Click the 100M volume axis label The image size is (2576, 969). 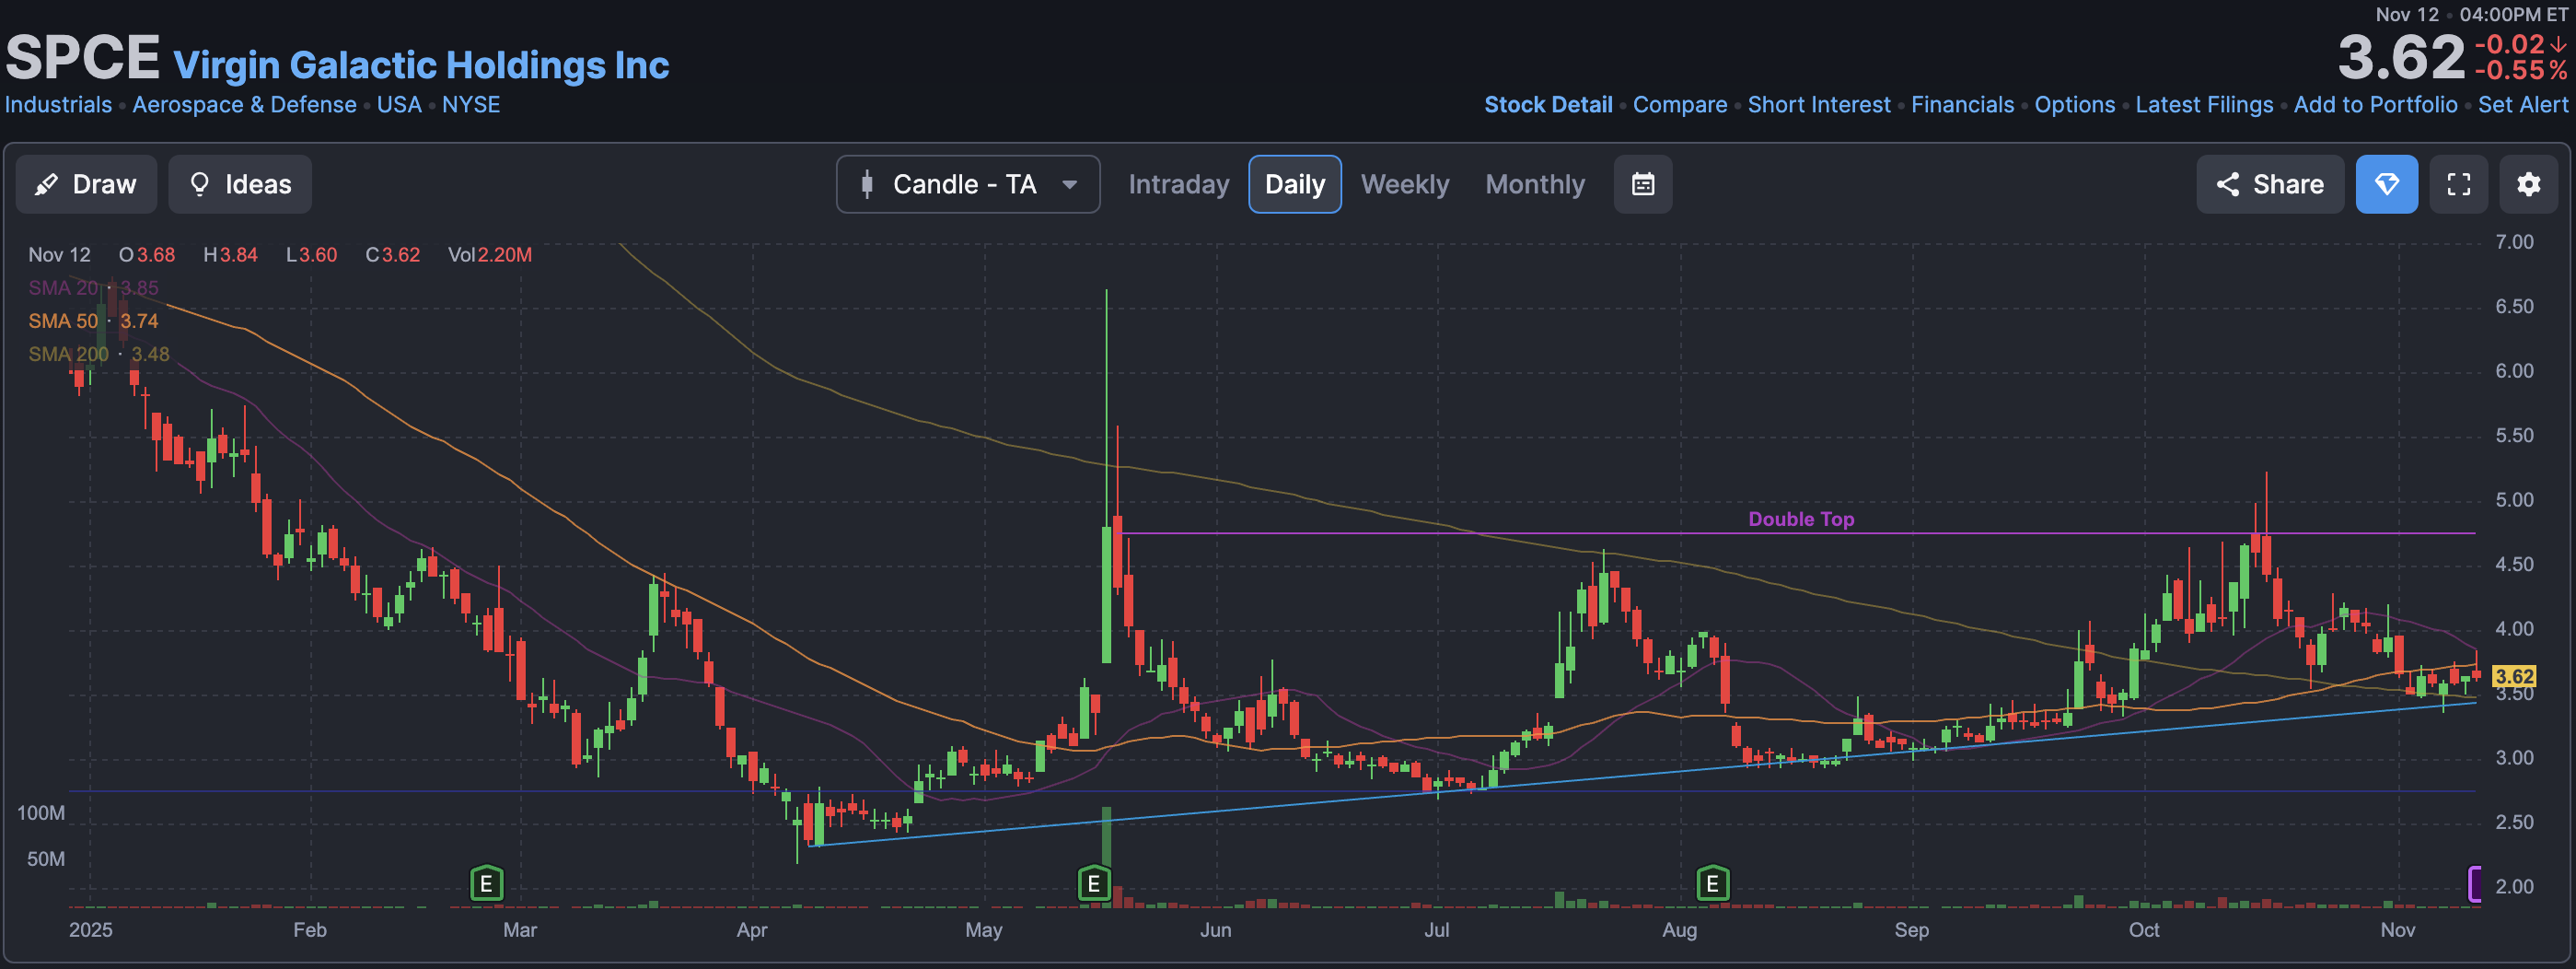41,813
